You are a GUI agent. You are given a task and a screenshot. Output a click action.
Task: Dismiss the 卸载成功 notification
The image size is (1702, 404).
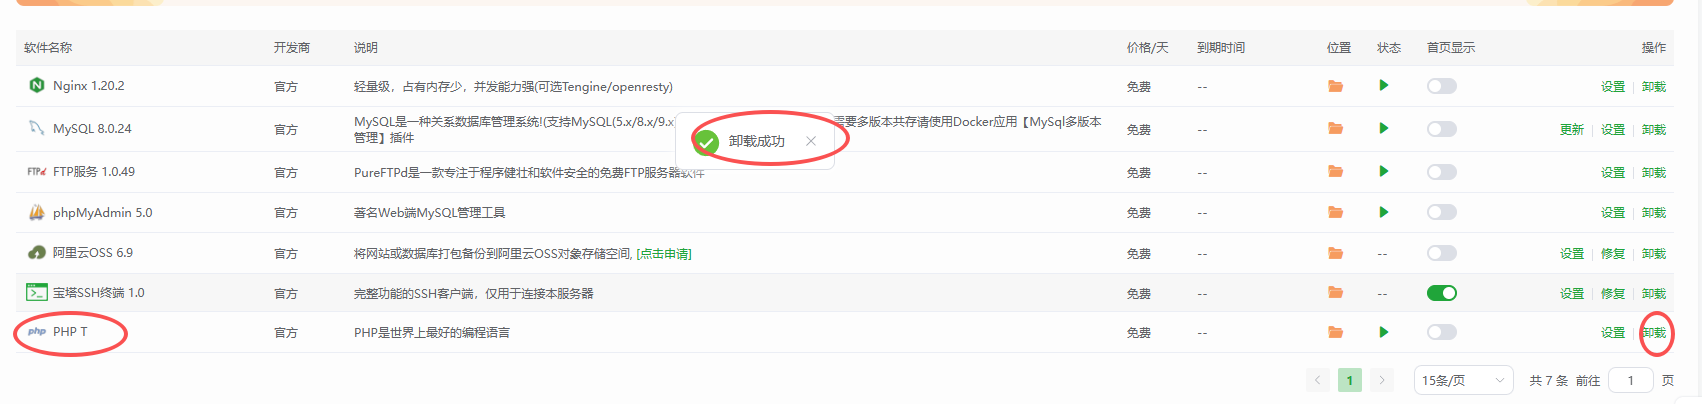[x=811, y=141]
